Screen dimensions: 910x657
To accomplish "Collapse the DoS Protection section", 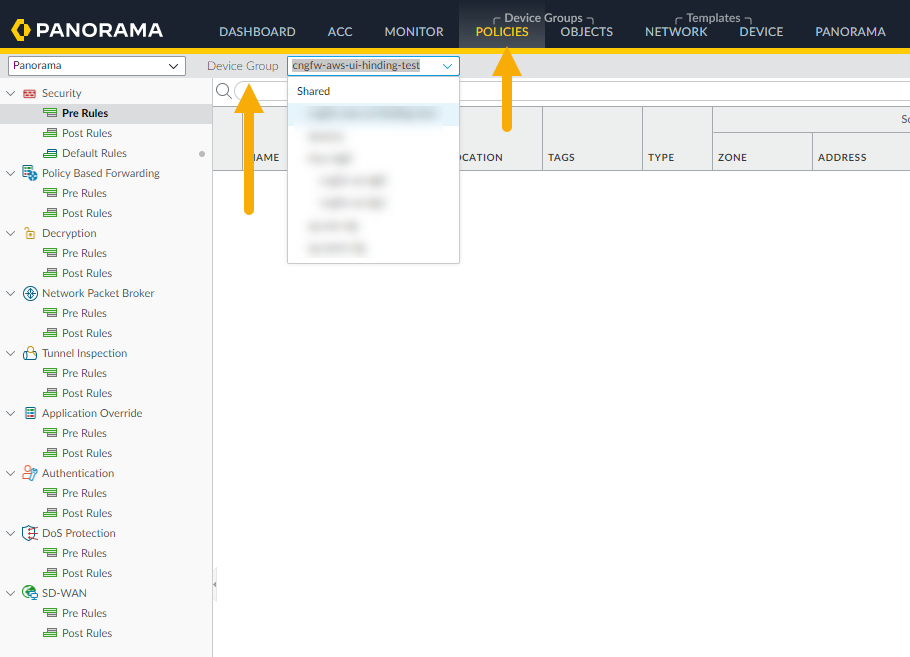I will click(x=10, y=533).
